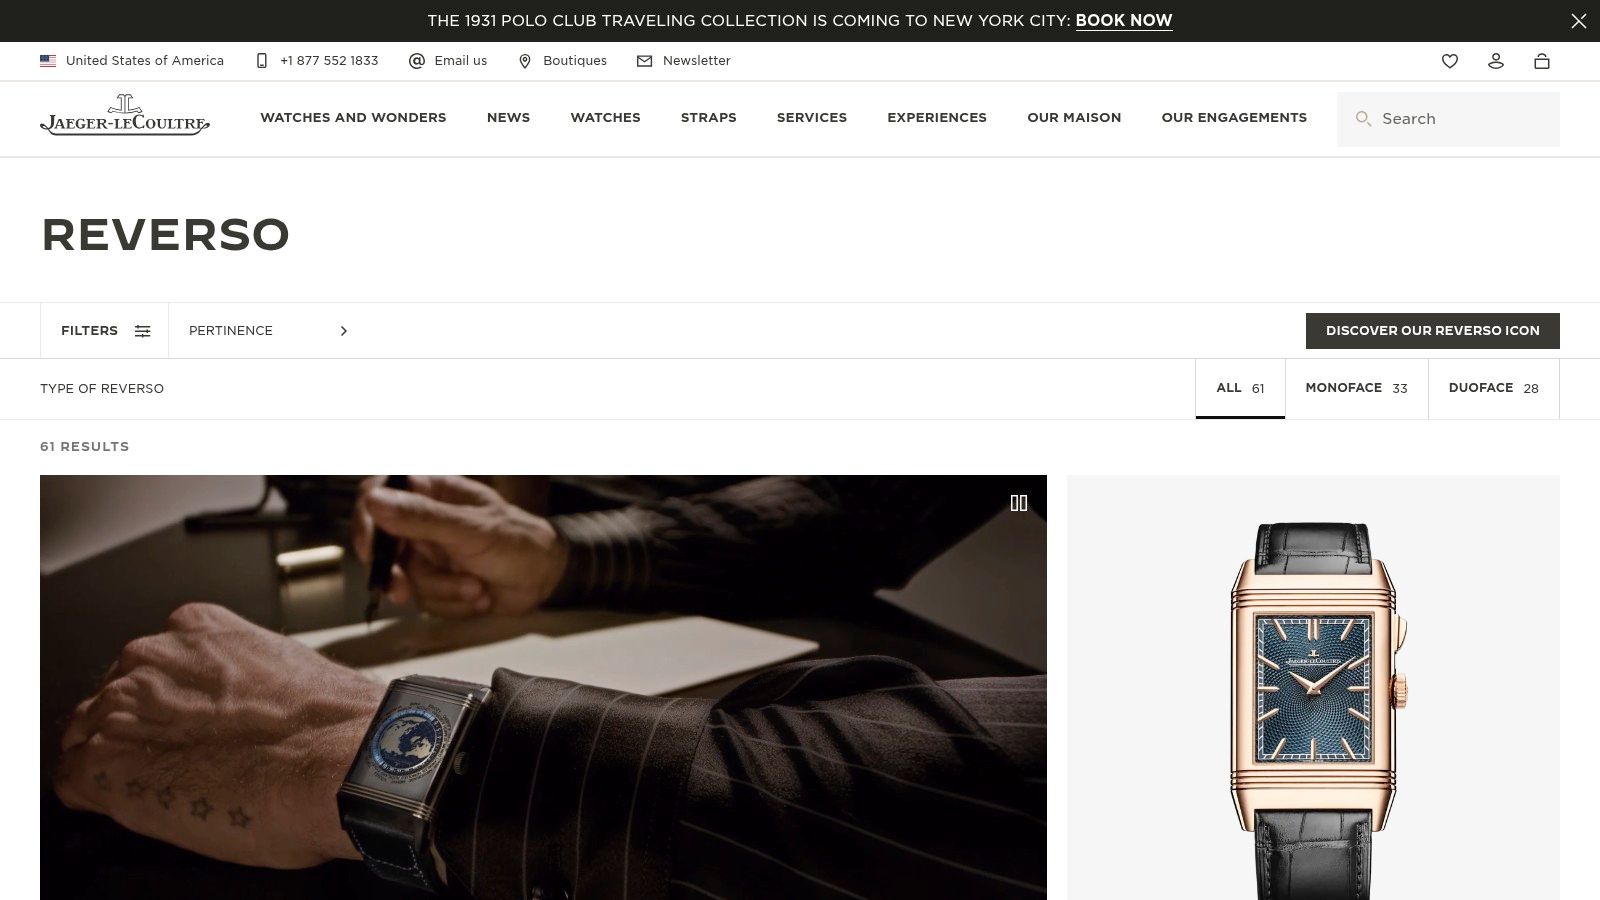Open NEWS menu item
Screen dimensions: 1600x900
coord(508,118)
